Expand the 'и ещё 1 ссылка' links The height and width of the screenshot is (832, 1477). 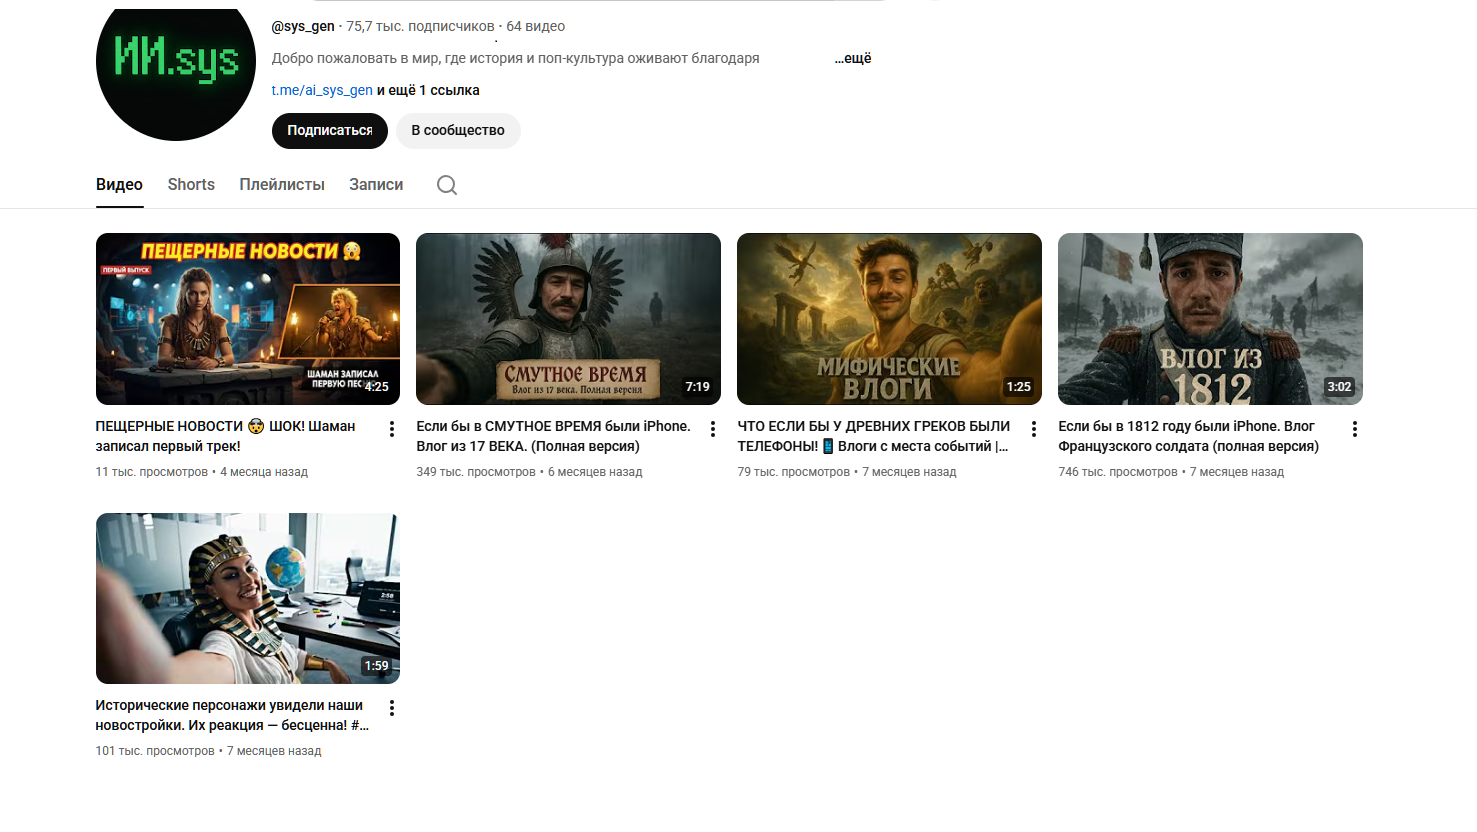[428, 90]
